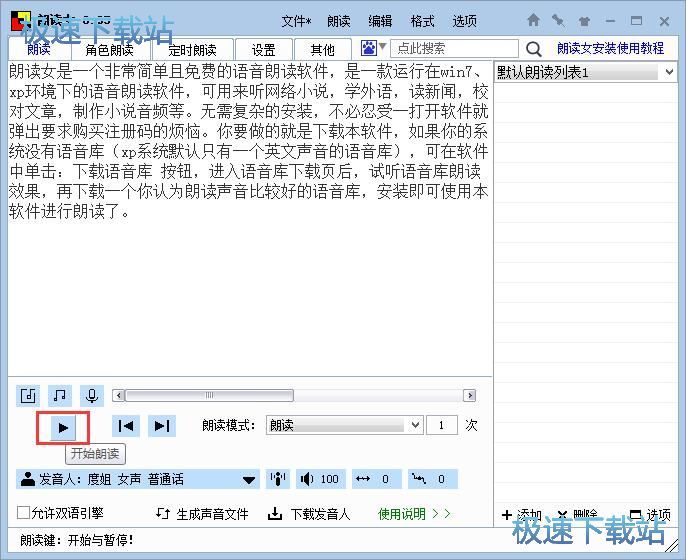
Task: Open 朗读女安装使用教程 link
Action: [x=610, y=48]
